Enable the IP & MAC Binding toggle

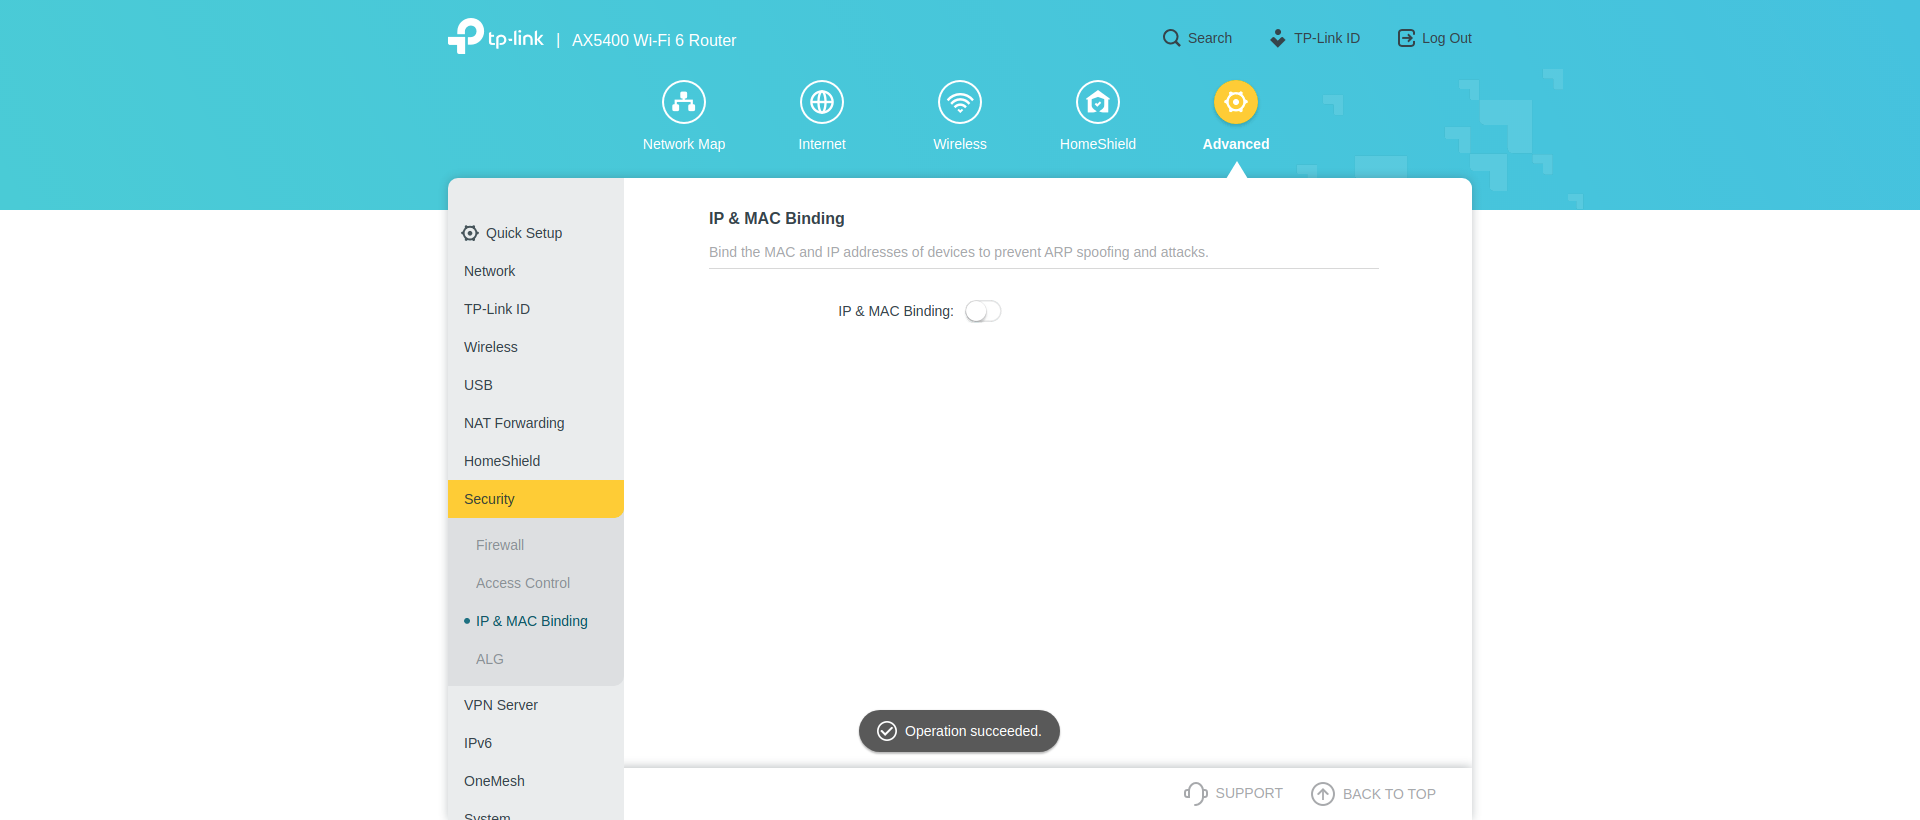(983, 312)
